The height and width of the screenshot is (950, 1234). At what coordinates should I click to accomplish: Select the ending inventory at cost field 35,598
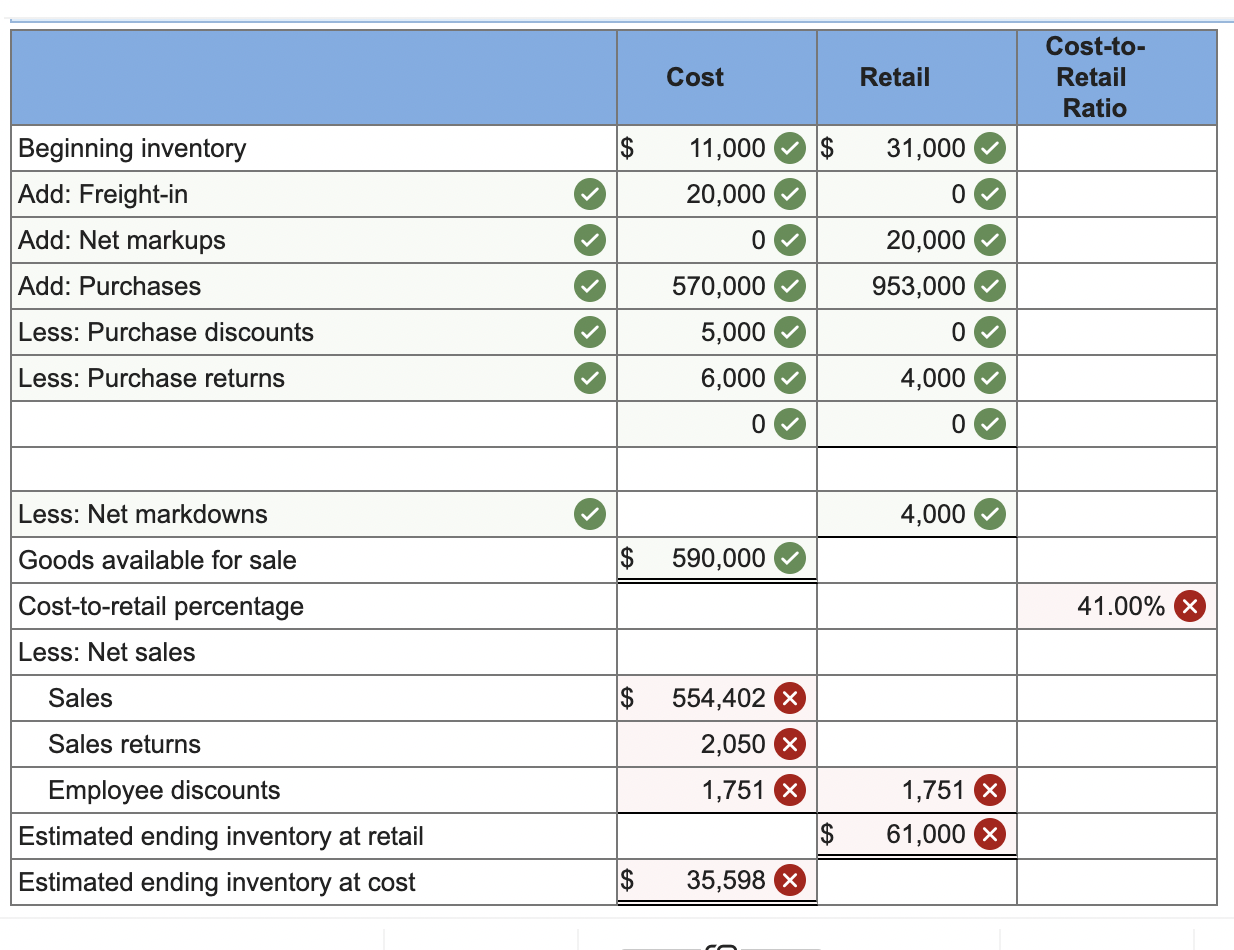click(717, 880)
